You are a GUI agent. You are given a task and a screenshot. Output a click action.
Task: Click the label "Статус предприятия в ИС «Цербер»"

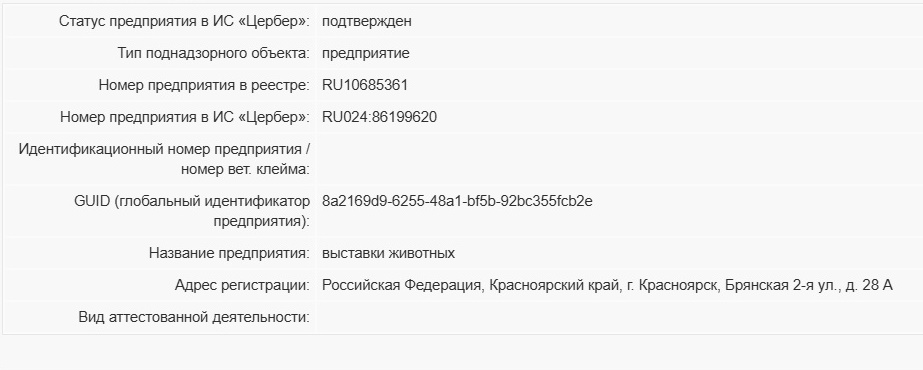pos(184,22)
